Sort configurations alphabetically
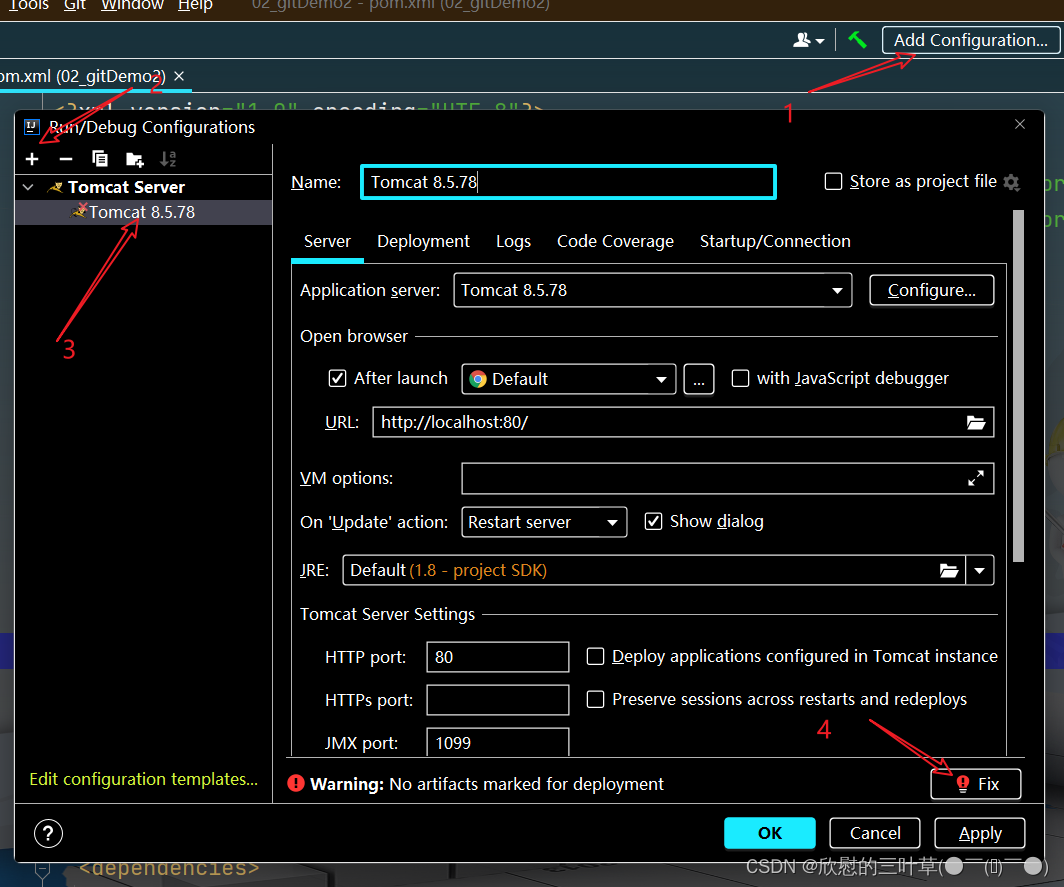1064x887 pixels. (168, 159)
